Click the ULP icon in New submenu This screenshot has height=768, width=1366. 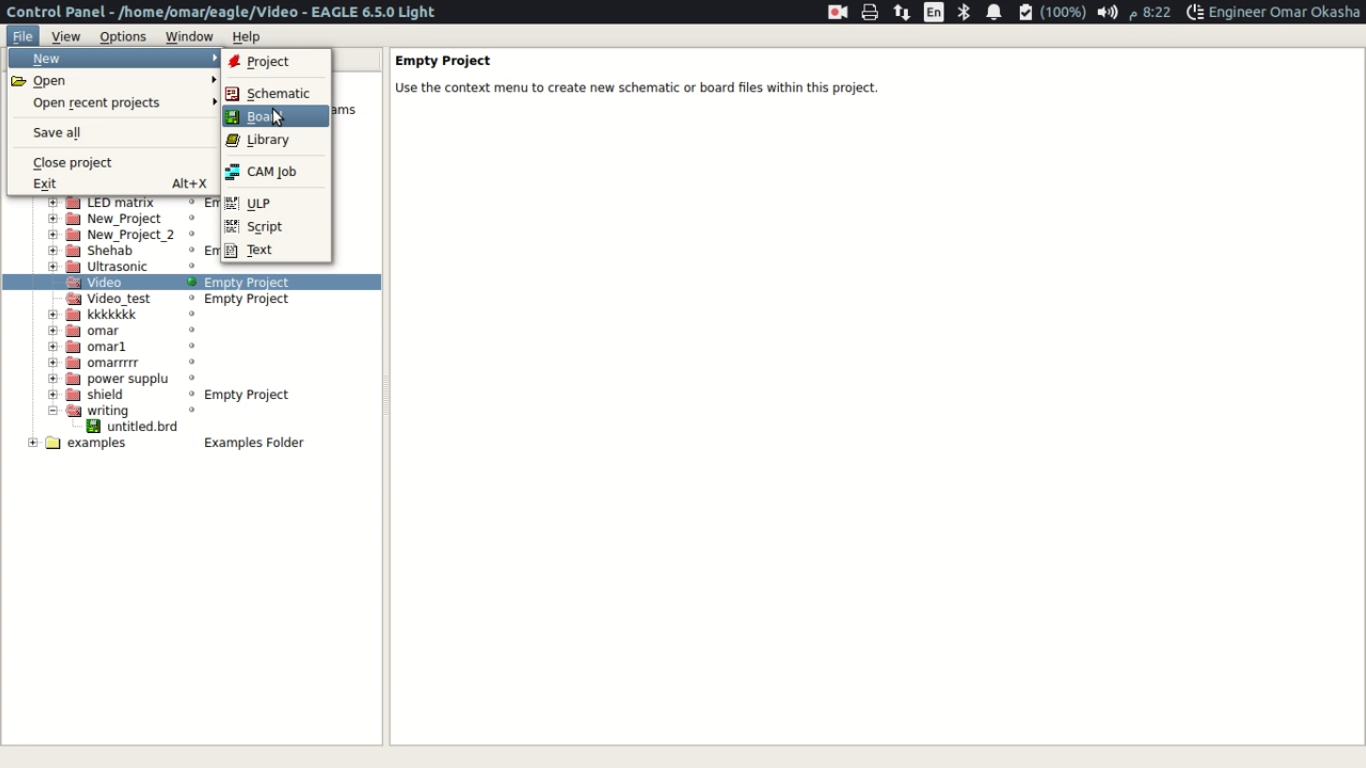pos(232,204)
